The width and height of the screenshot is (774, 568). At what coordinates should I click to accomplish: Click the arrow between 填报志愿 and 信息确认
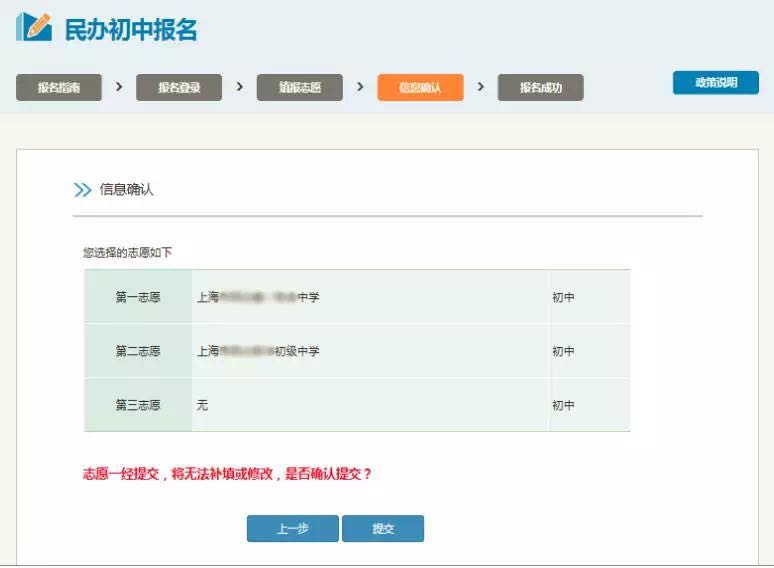click(360, 87)
